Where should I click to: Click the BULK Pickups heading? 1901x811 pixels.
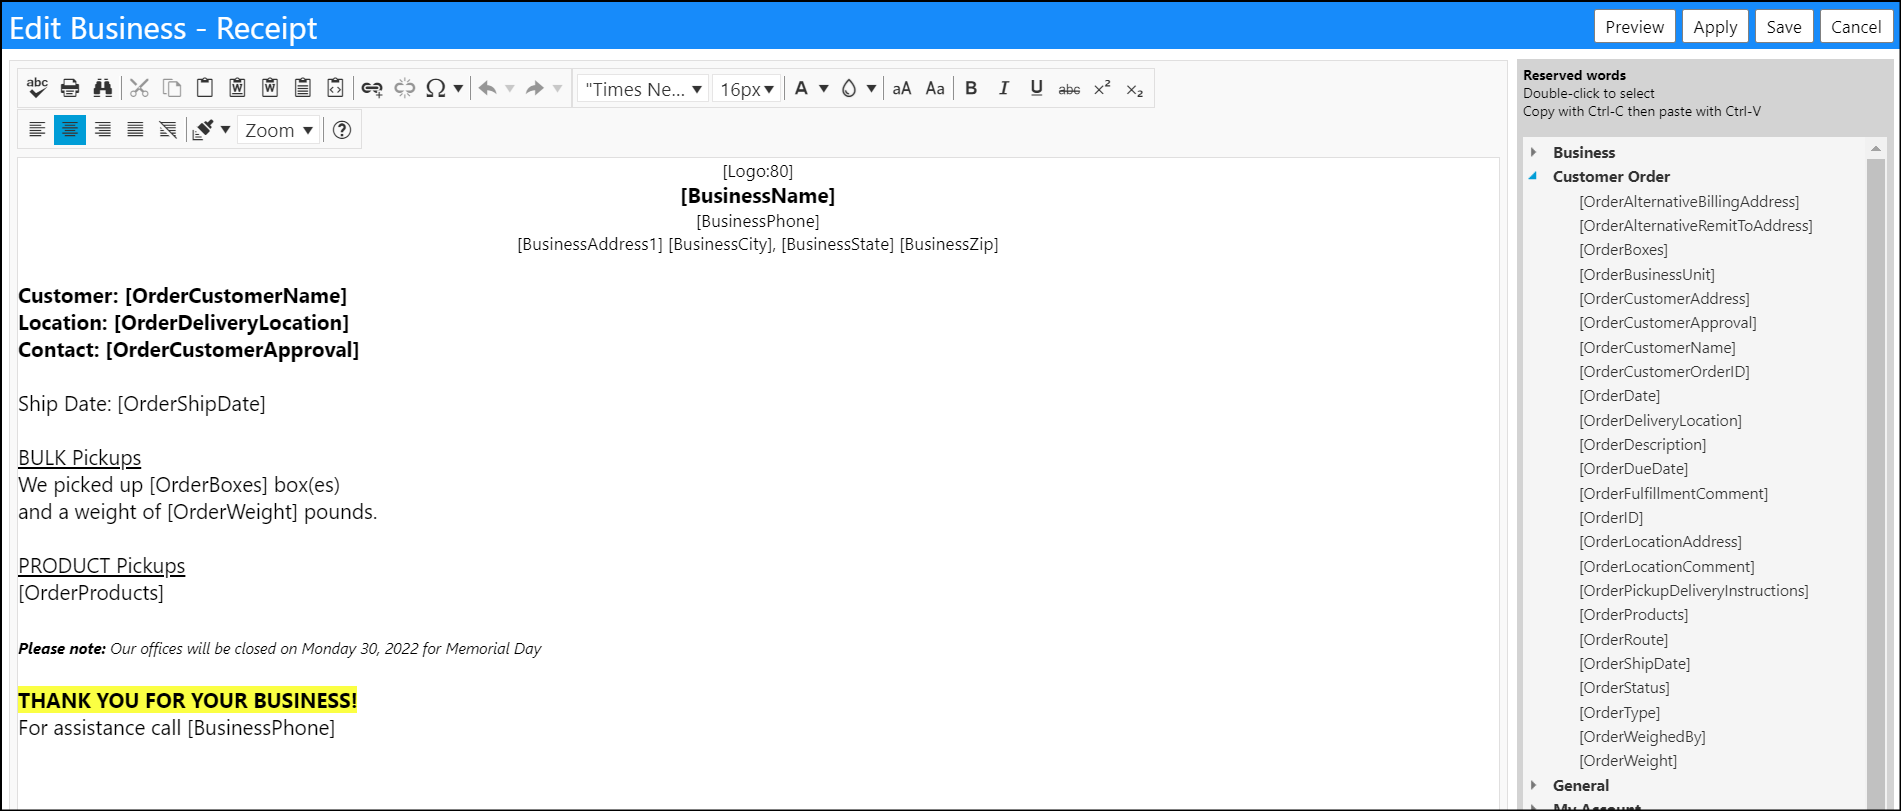tap(80, 458)
